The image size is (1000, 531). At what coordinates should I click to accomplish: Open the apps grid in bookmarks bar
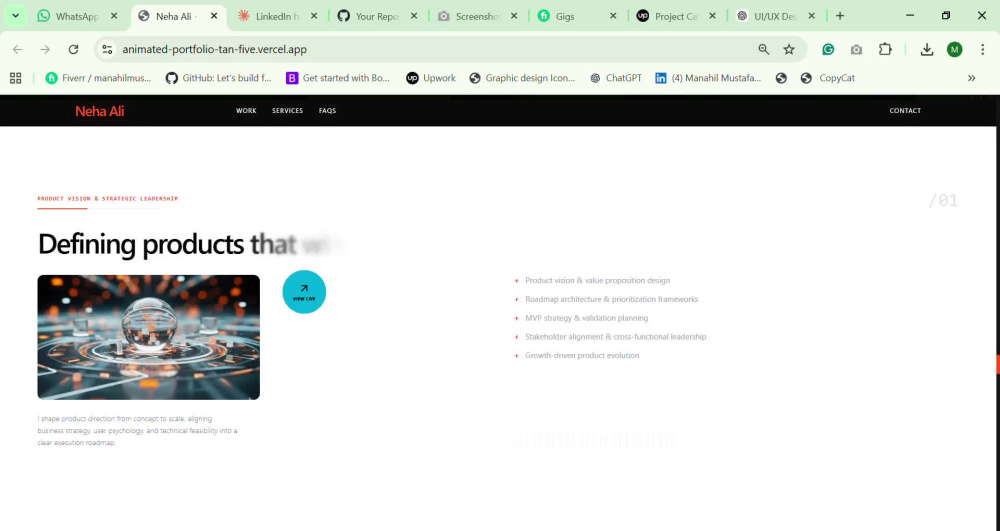click(16, 78)
